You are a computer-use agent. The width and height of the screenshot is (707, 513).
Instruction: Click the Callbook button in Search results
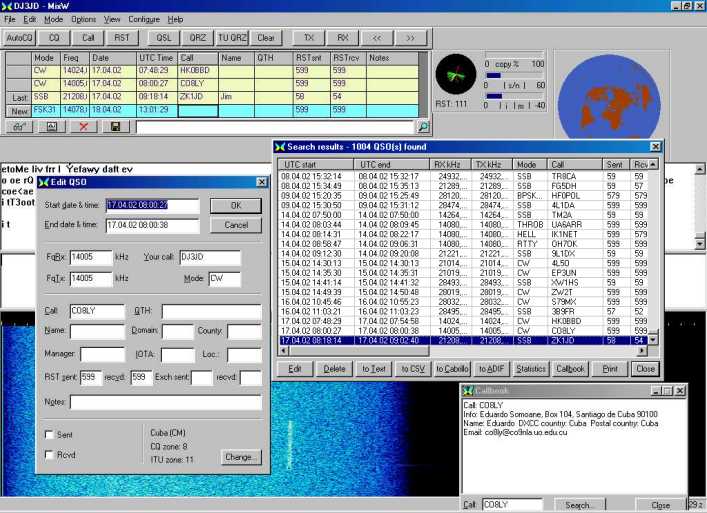click(570, 369)
